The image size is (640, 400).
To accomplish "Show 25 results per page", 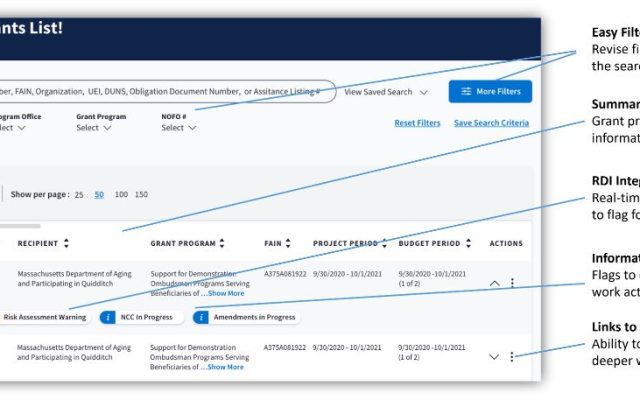I will [x=78, y=194].
